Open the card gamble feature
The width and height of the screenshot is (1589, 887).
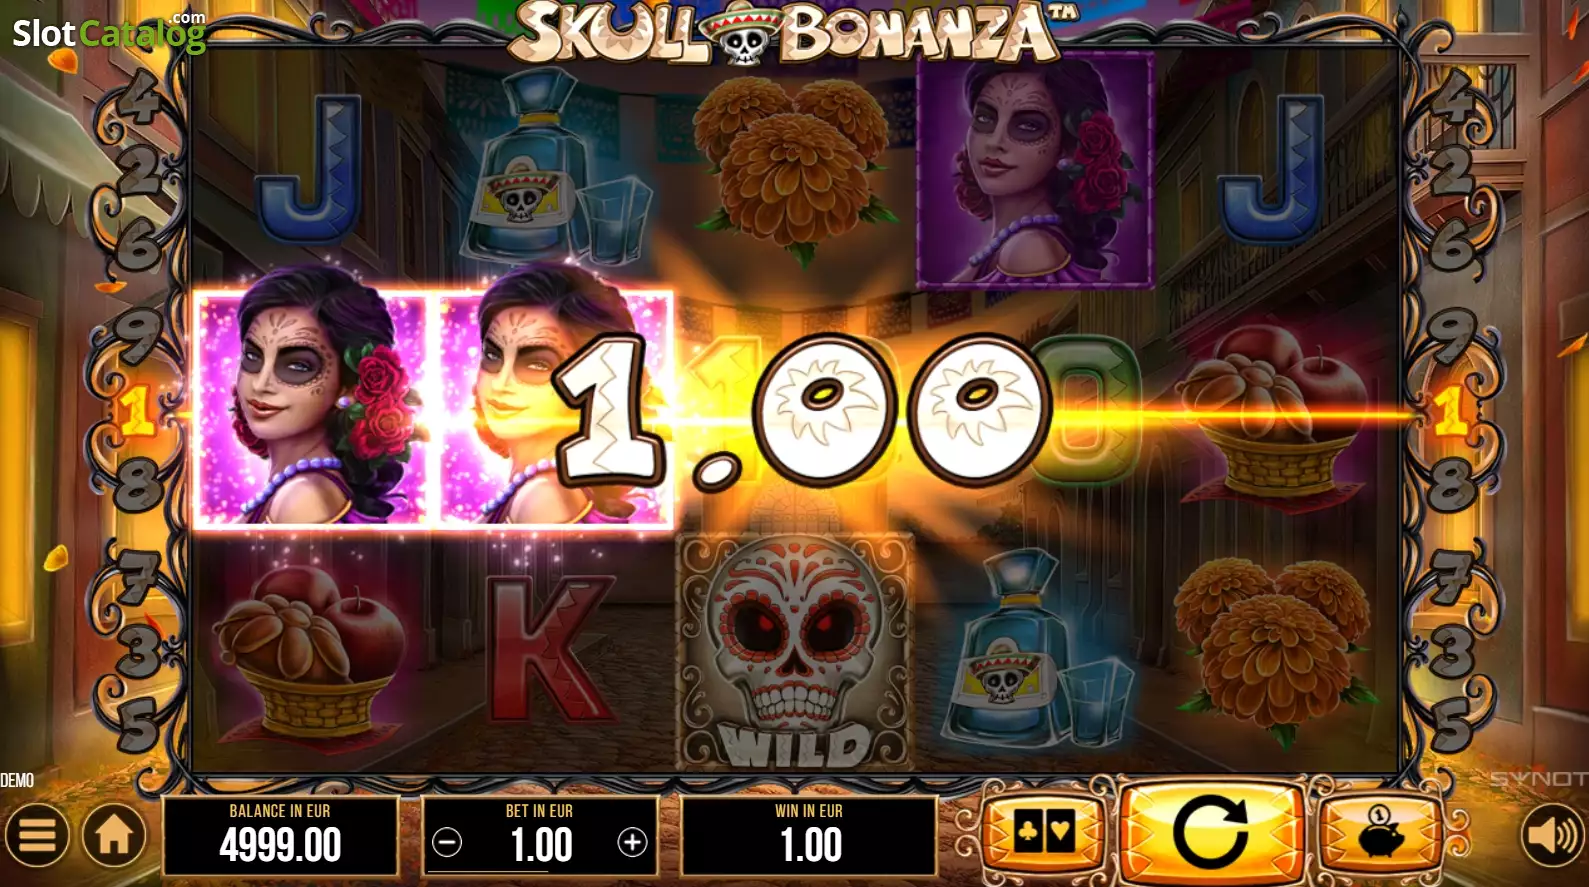click(1044, 832)
